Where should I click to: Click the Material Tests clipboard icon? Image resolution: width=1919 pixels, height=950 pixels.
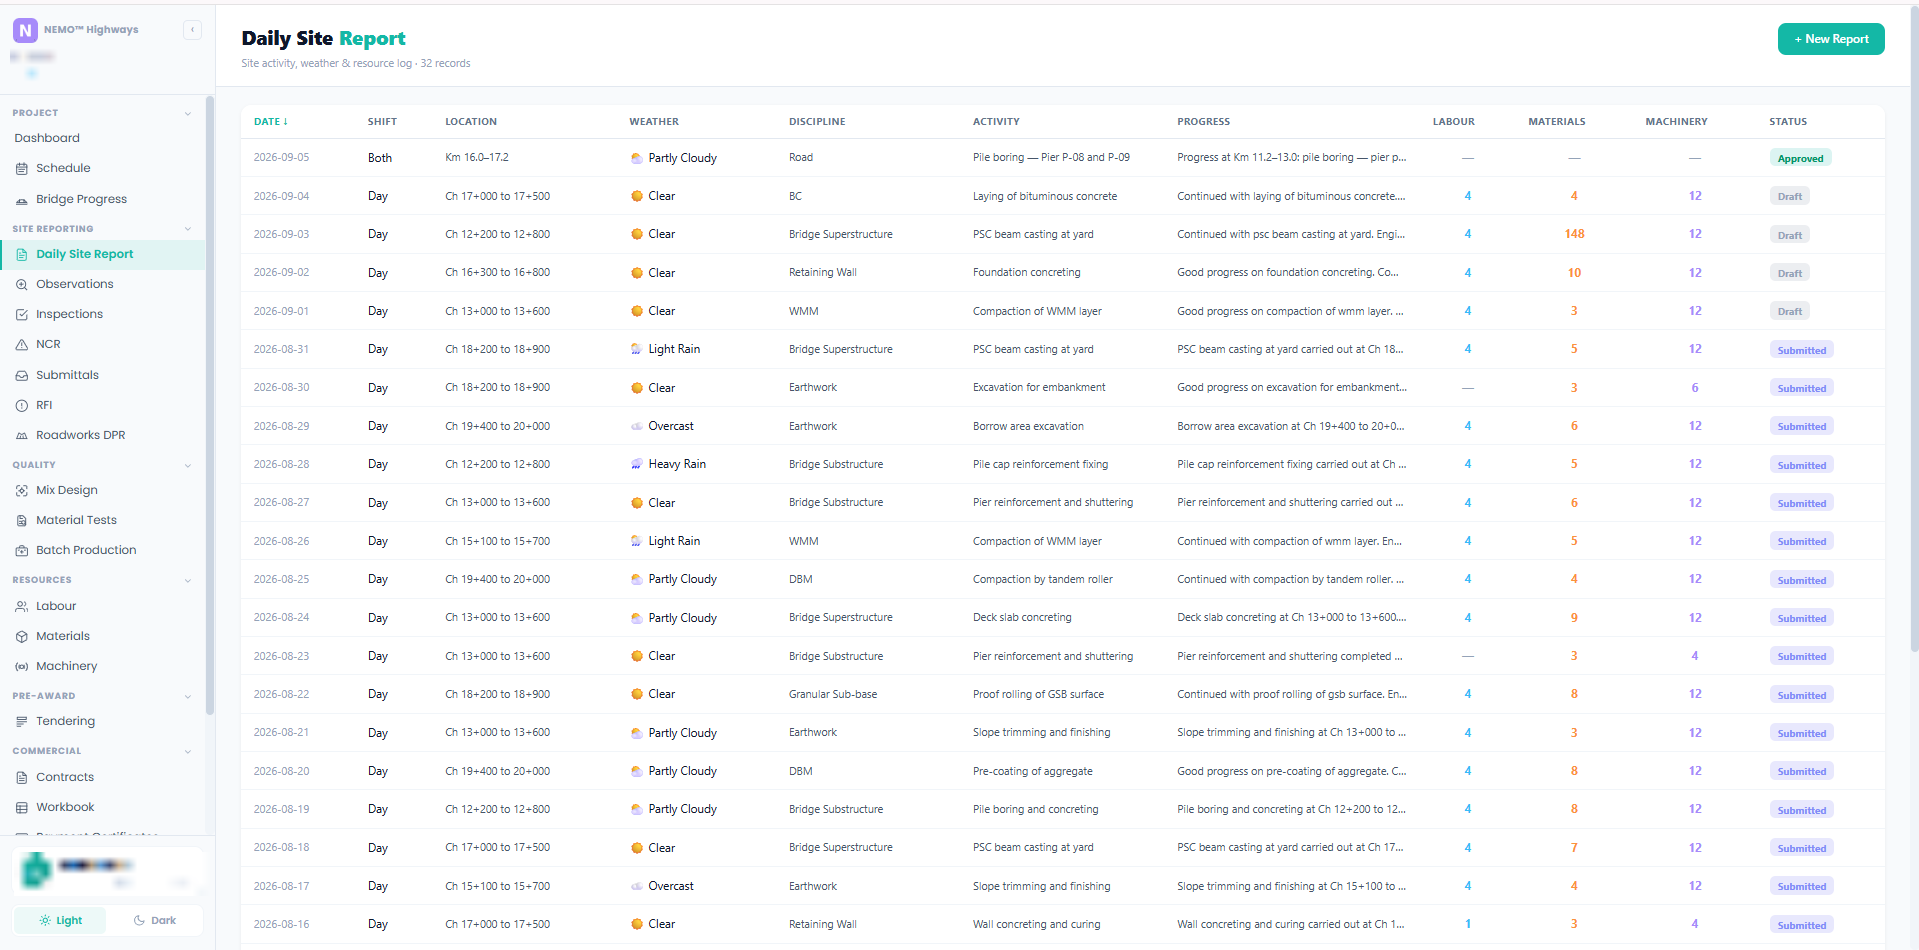[22, 521]
